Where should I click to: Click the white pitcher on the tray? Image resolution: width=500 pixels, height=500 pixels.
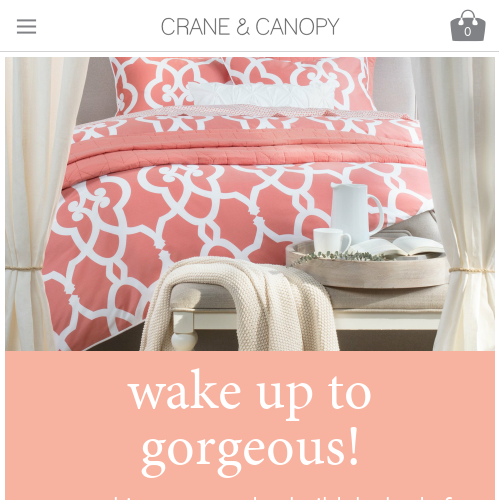point(357,212)
